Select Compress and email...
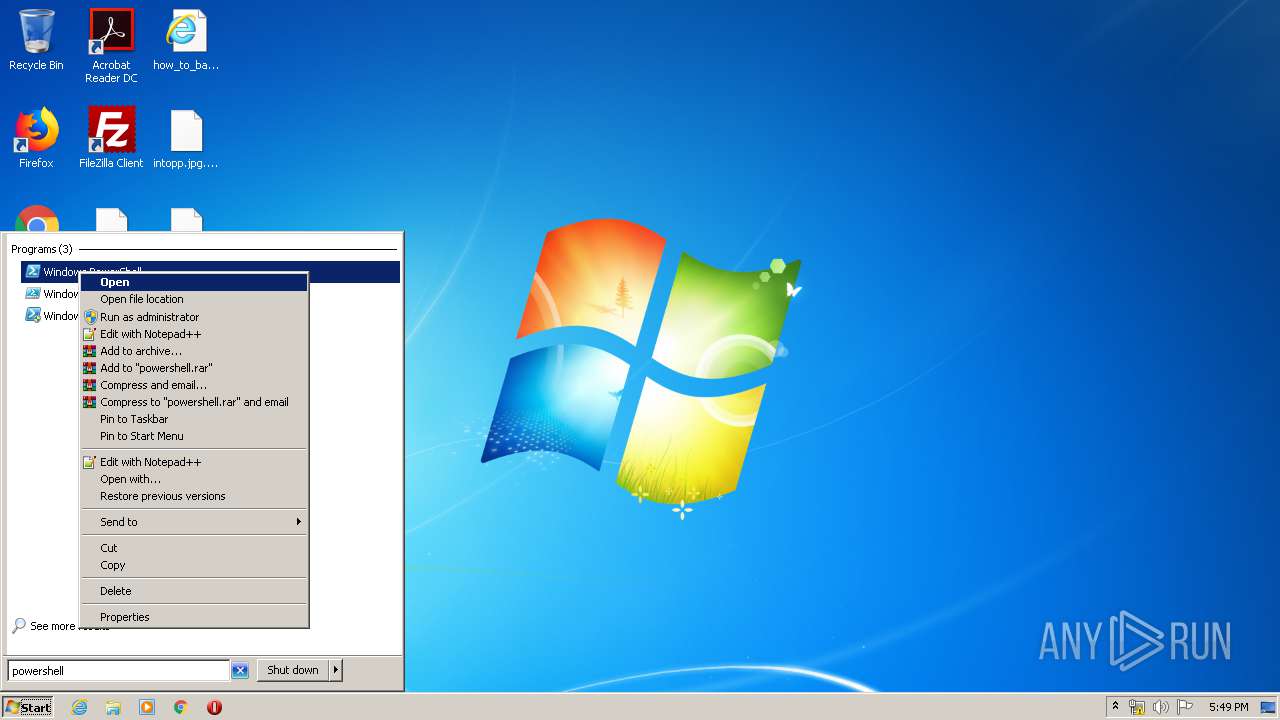Screen dimensions: 1280x720 point(194,385)
